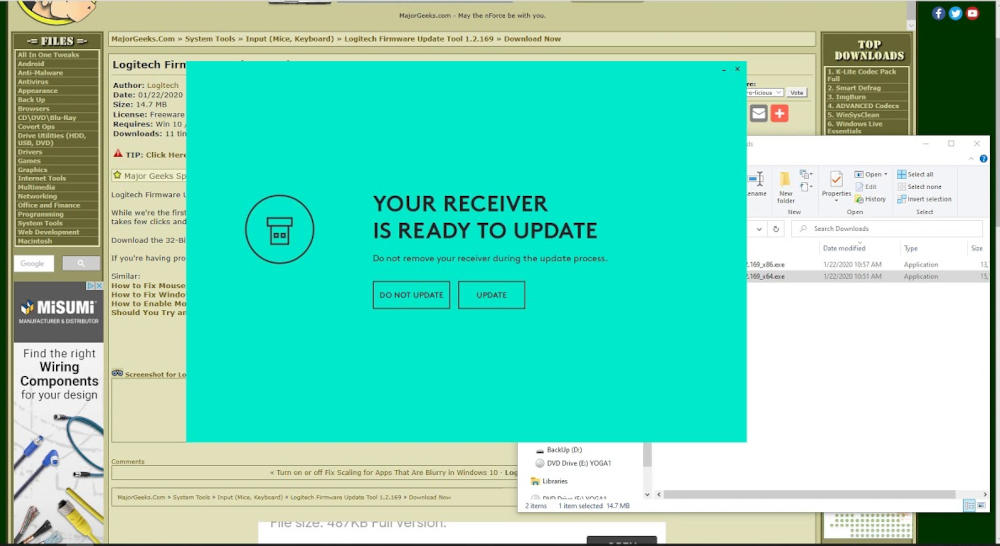Image resolution: width=1000 pixels, height=546 pixels.
Task: Click the Vote button
Action: click(797, 92)
